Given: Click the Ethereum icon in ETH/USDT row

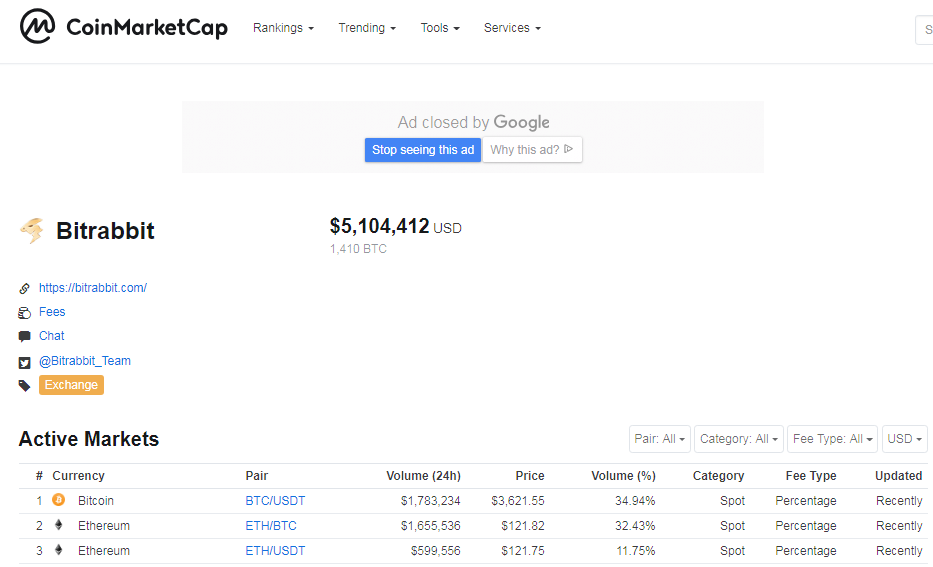Looking at the screenshot, I should click(x=58, y=550).
